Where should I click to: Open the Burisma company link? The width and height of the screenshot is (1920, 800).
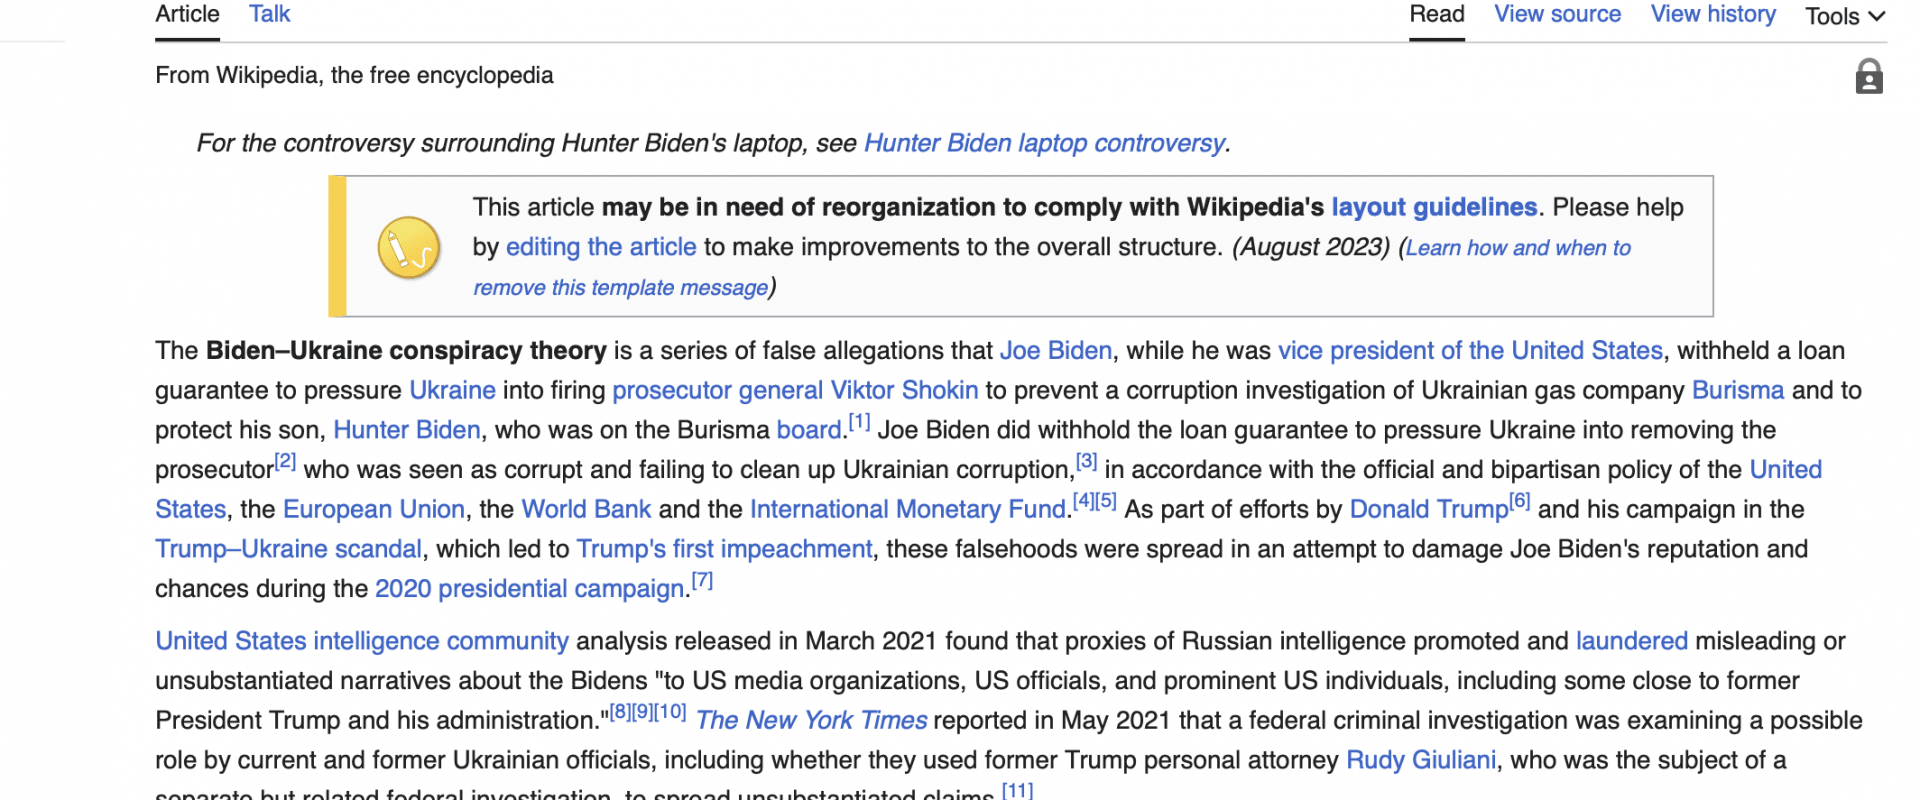pyautogui.click(x=1737, y=390)
